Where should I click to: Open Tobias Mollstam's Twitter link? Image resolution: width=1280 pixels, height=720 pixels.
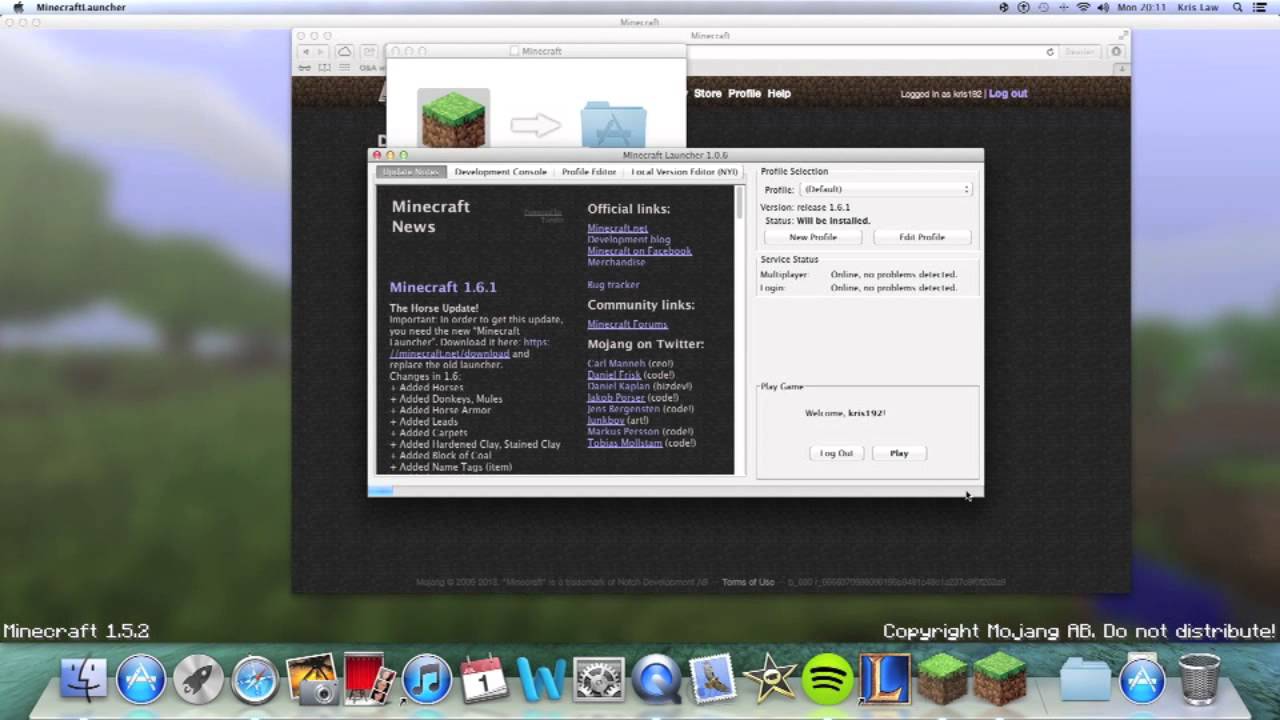(x=625, y=443)
